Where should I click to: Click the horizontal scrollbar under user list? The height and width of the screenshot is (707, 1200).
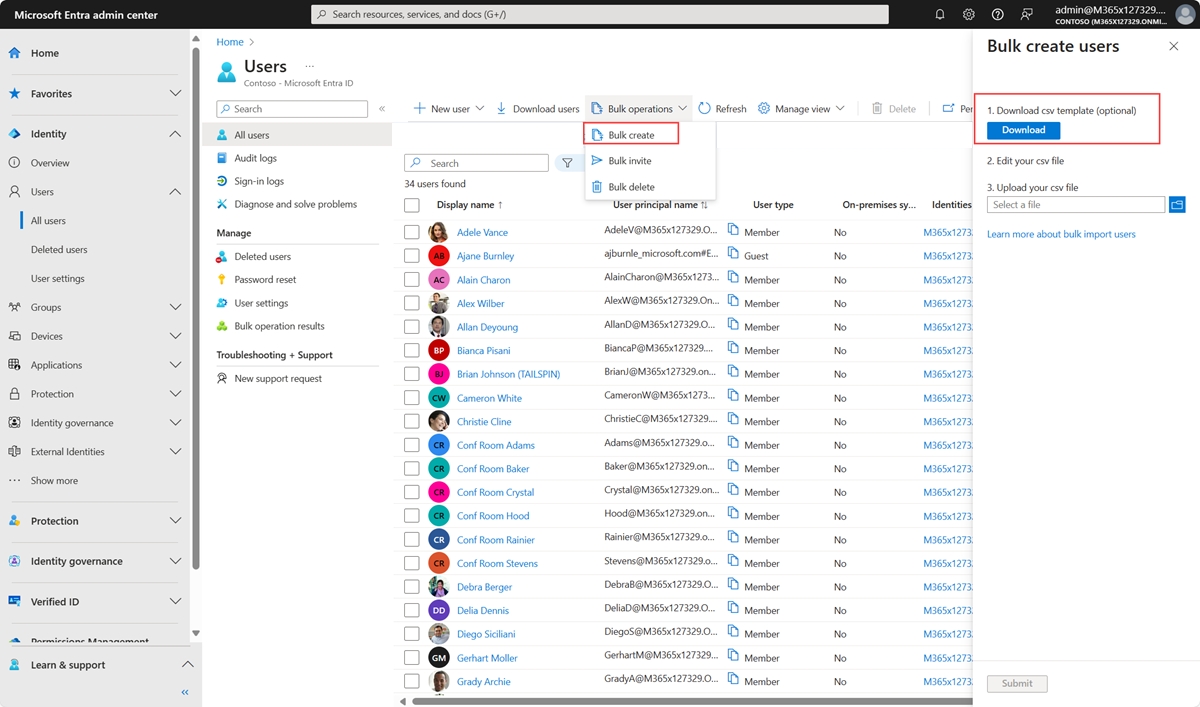click(x=690, y=701)
